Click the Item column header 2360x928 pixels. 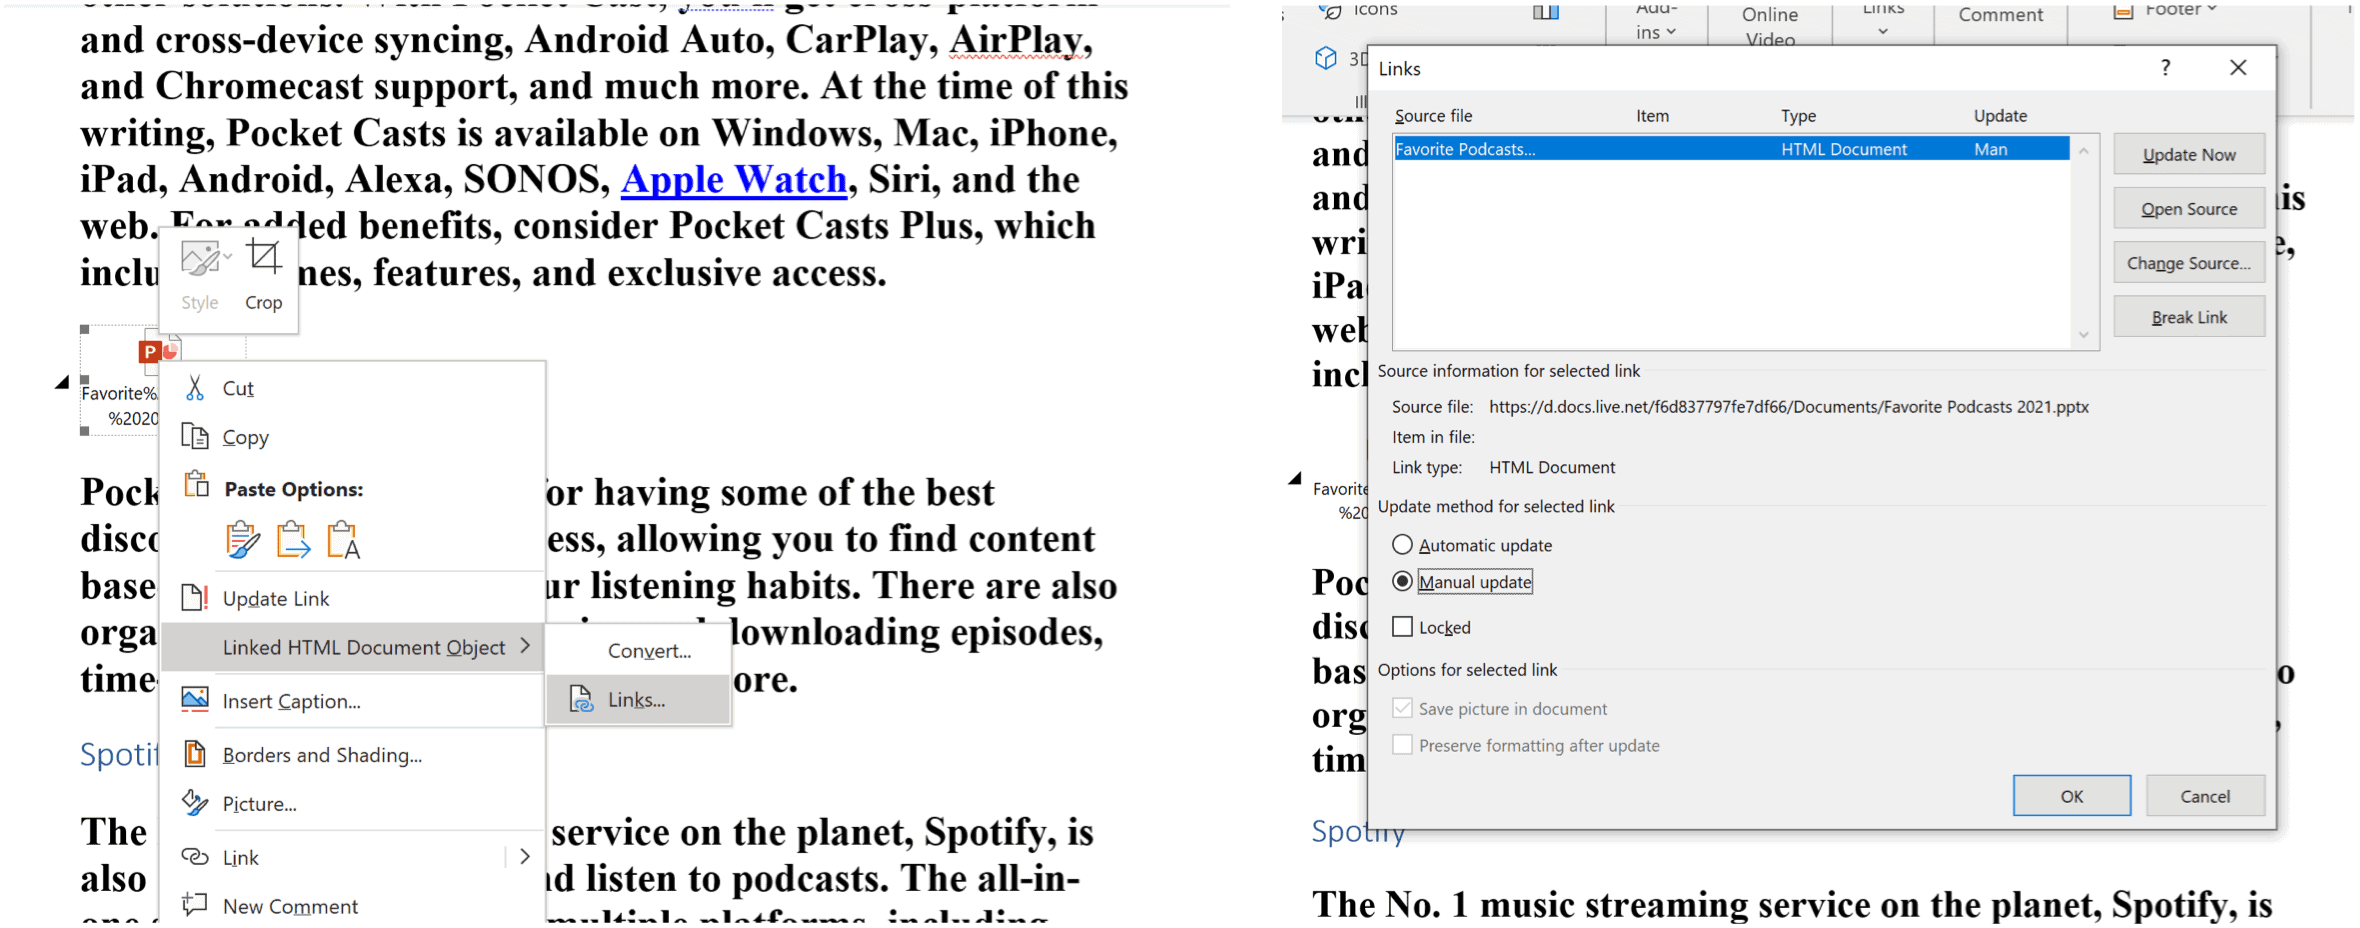coord(1652,116)
